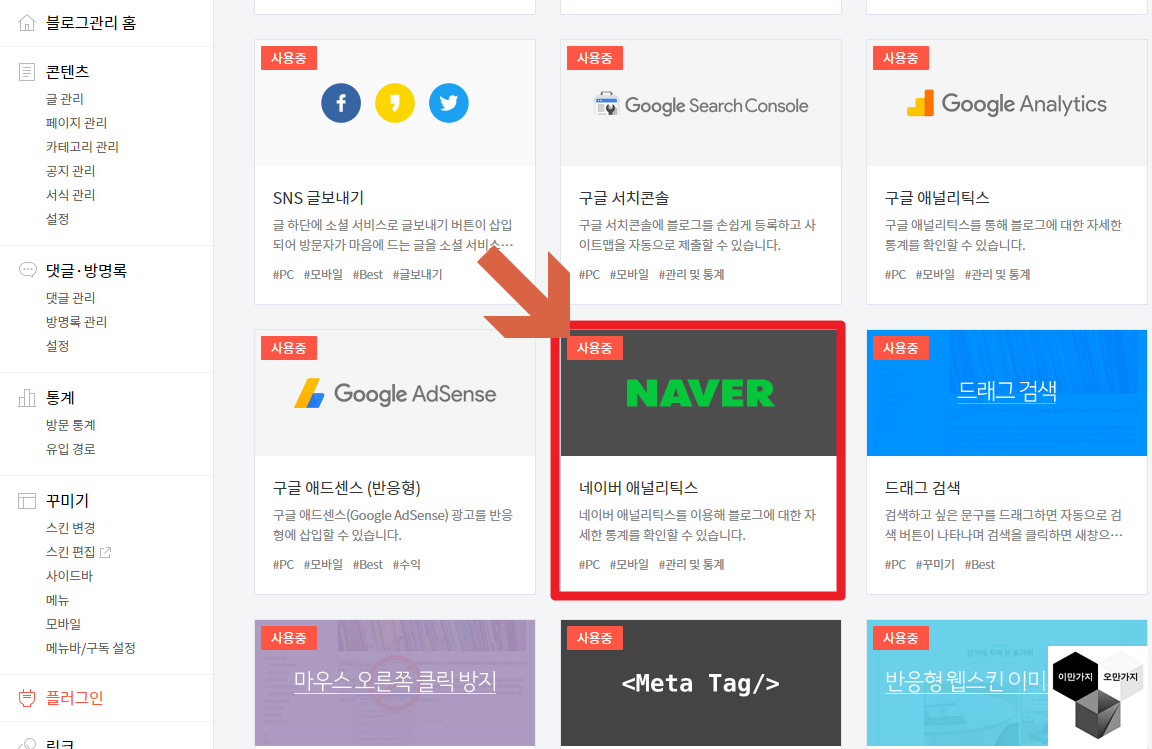
Task: Open 모바일 settings
Action: coord(63,624)
